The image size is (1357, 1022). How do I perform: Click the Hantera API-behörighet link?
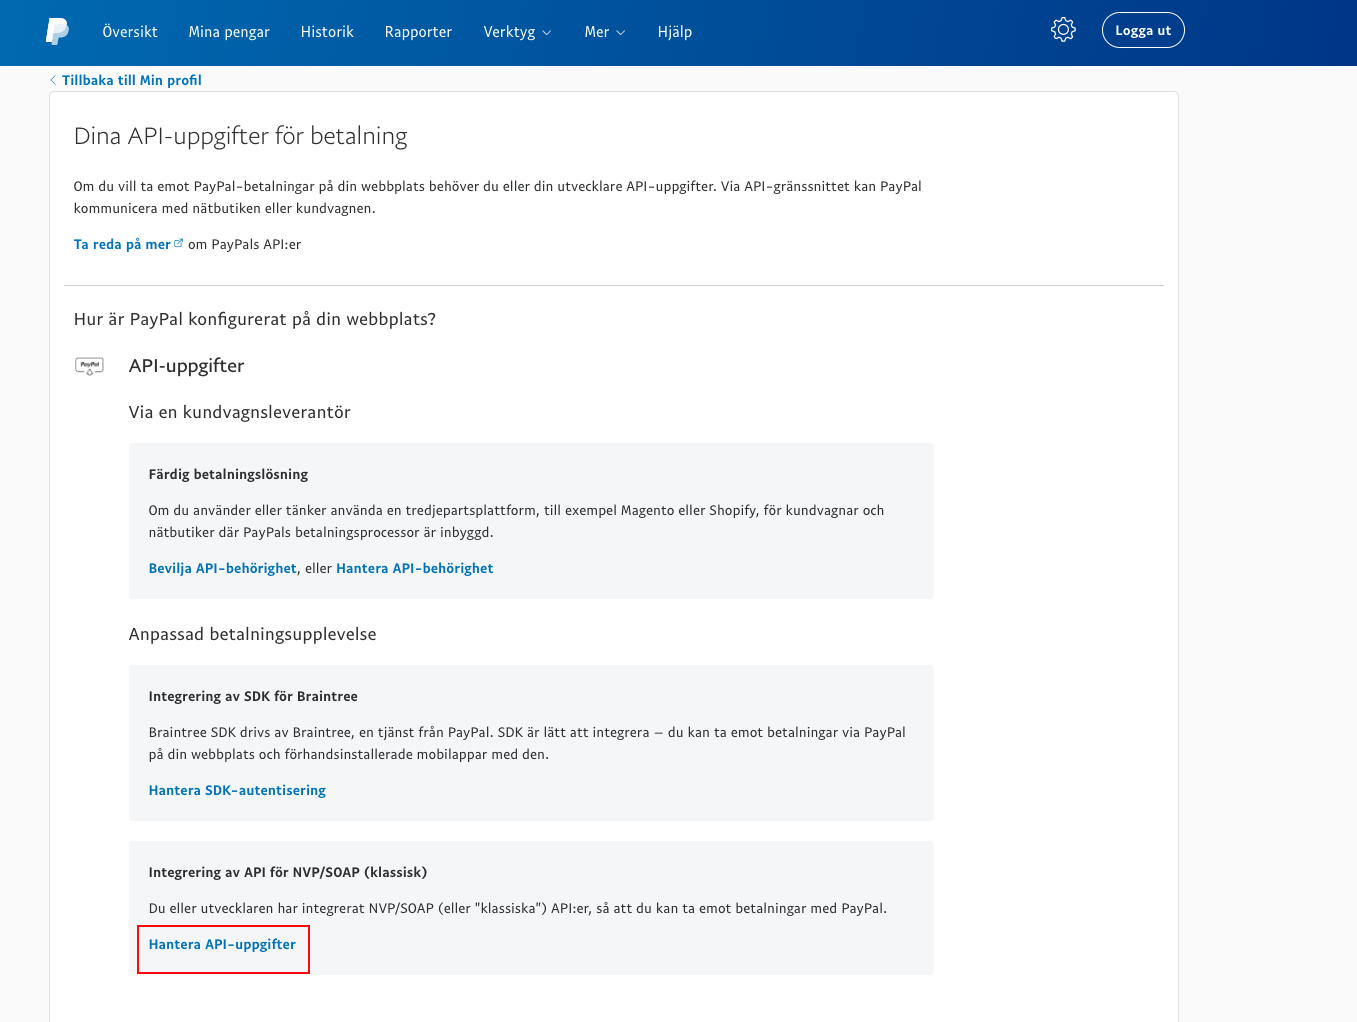tap(415, 568)
